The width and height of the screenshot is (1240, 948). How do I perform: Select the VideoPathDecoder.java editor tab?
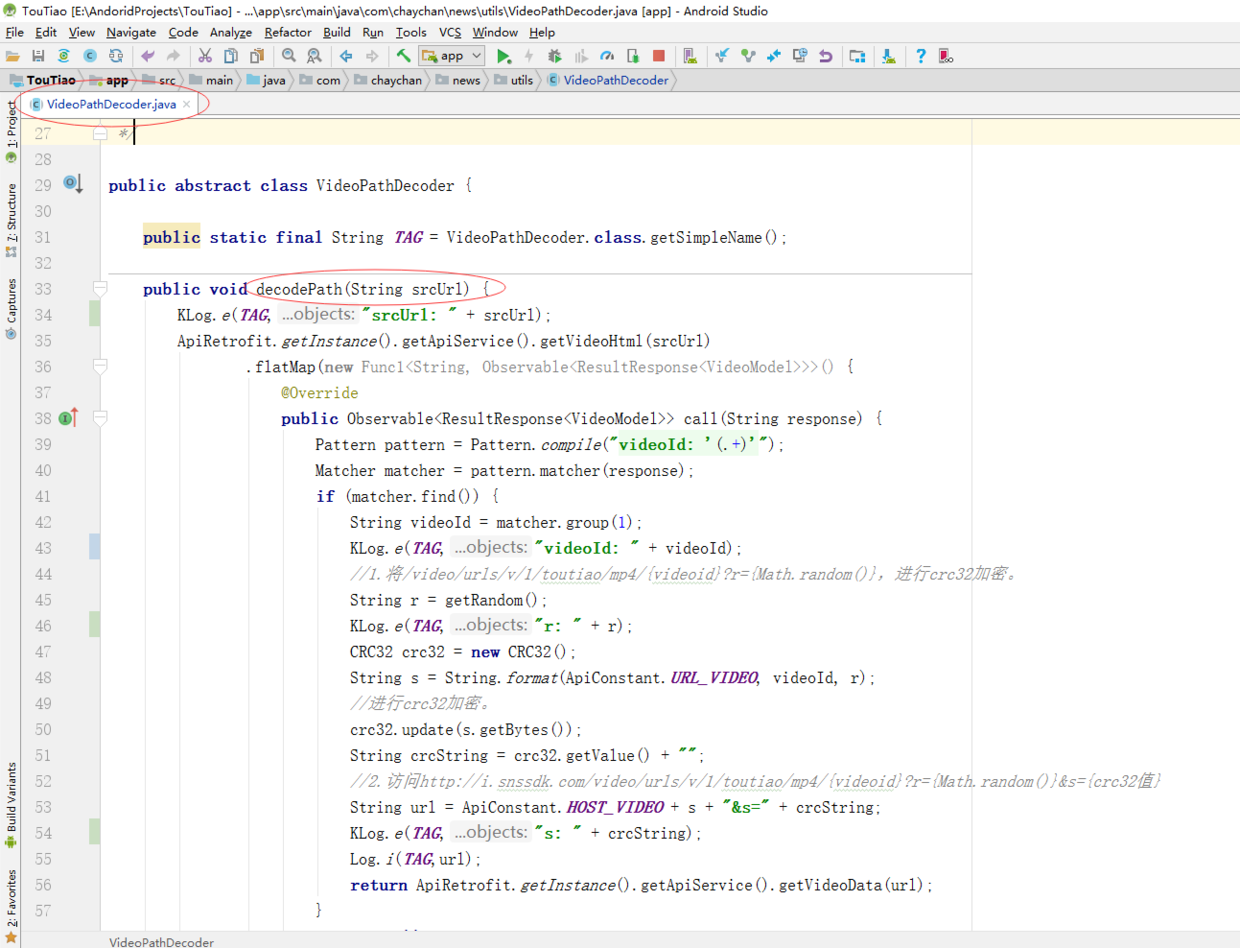[111, 104]
